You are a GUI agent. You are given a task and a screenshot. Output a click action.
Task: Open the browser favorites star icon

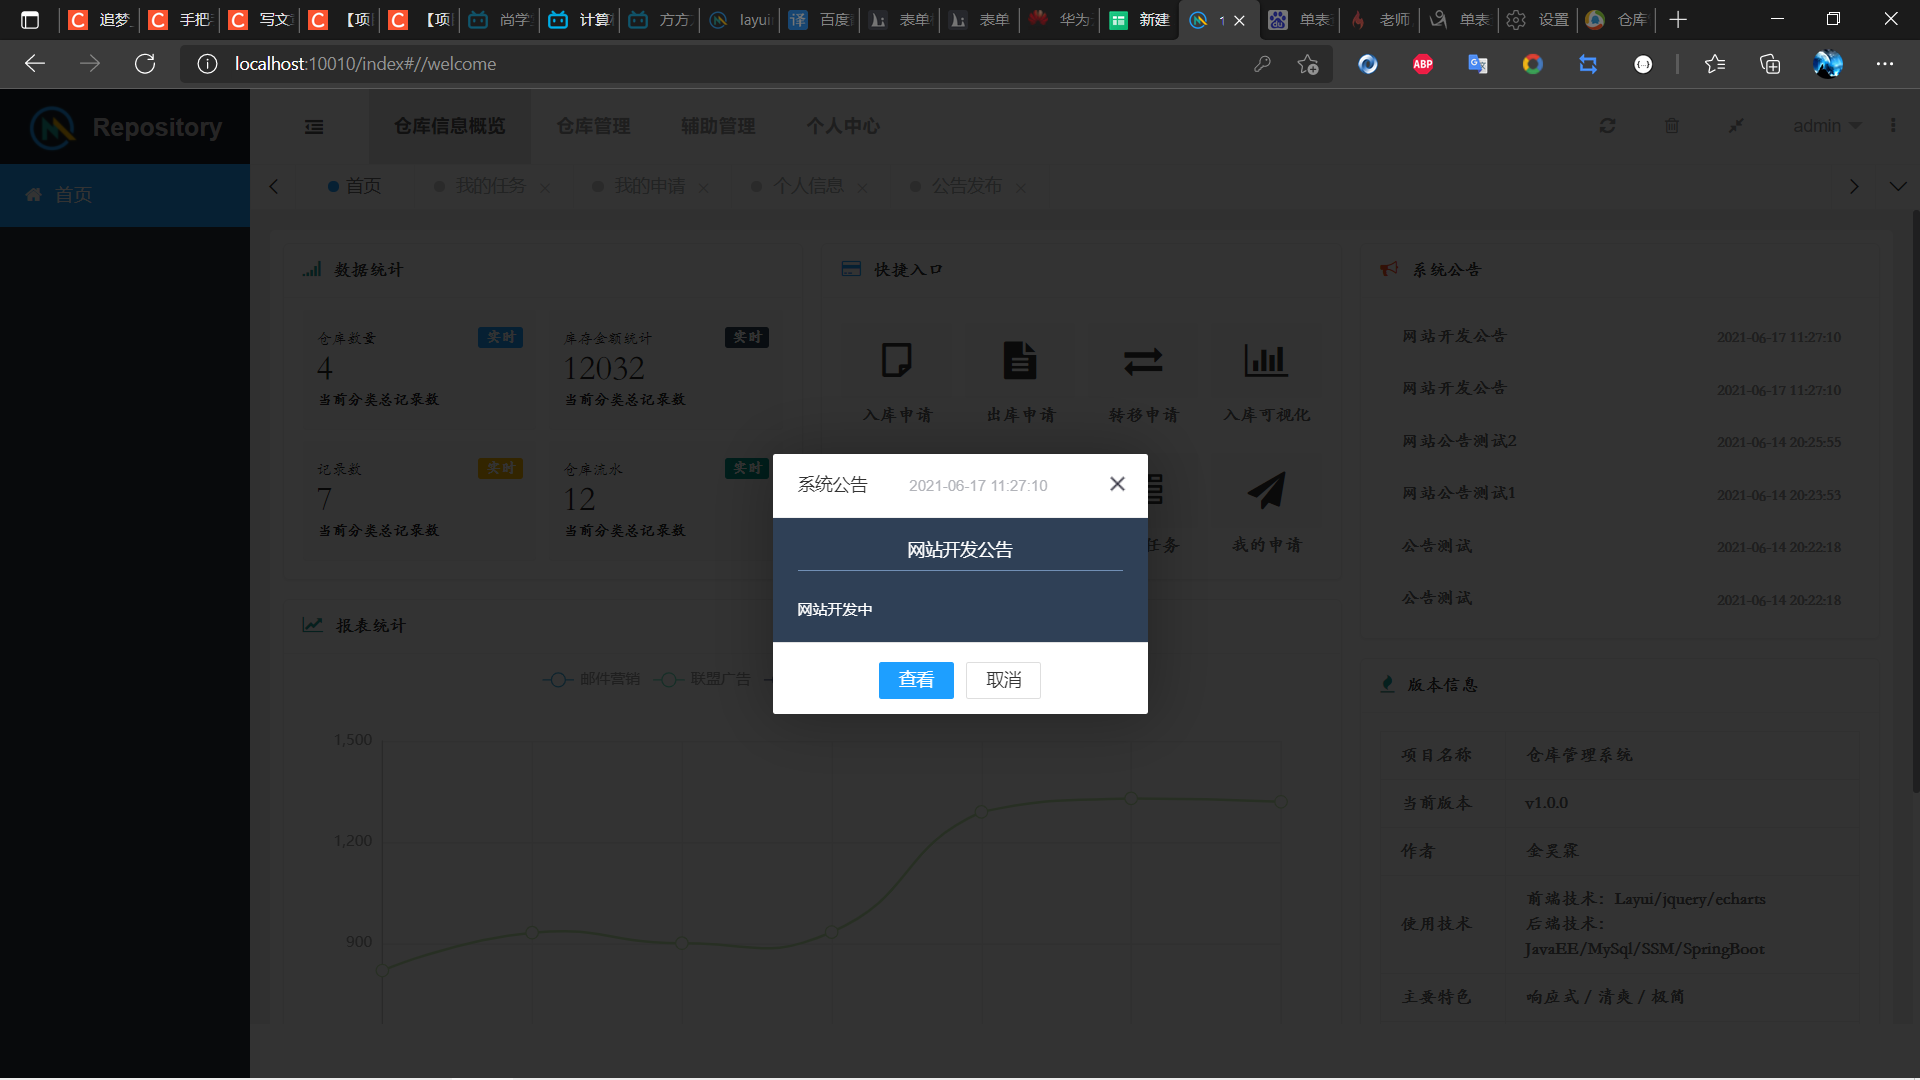(x=1715, y=64)
